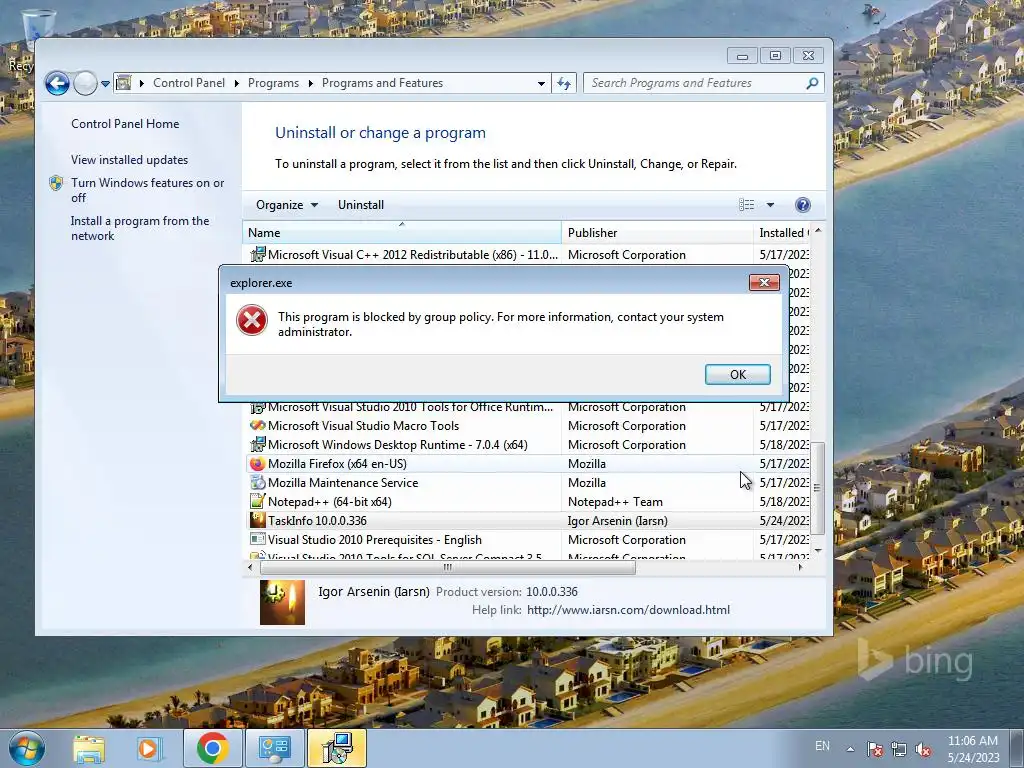1024x768 pixels.
Task: Click the change view icon
Action: coord(746,204)
